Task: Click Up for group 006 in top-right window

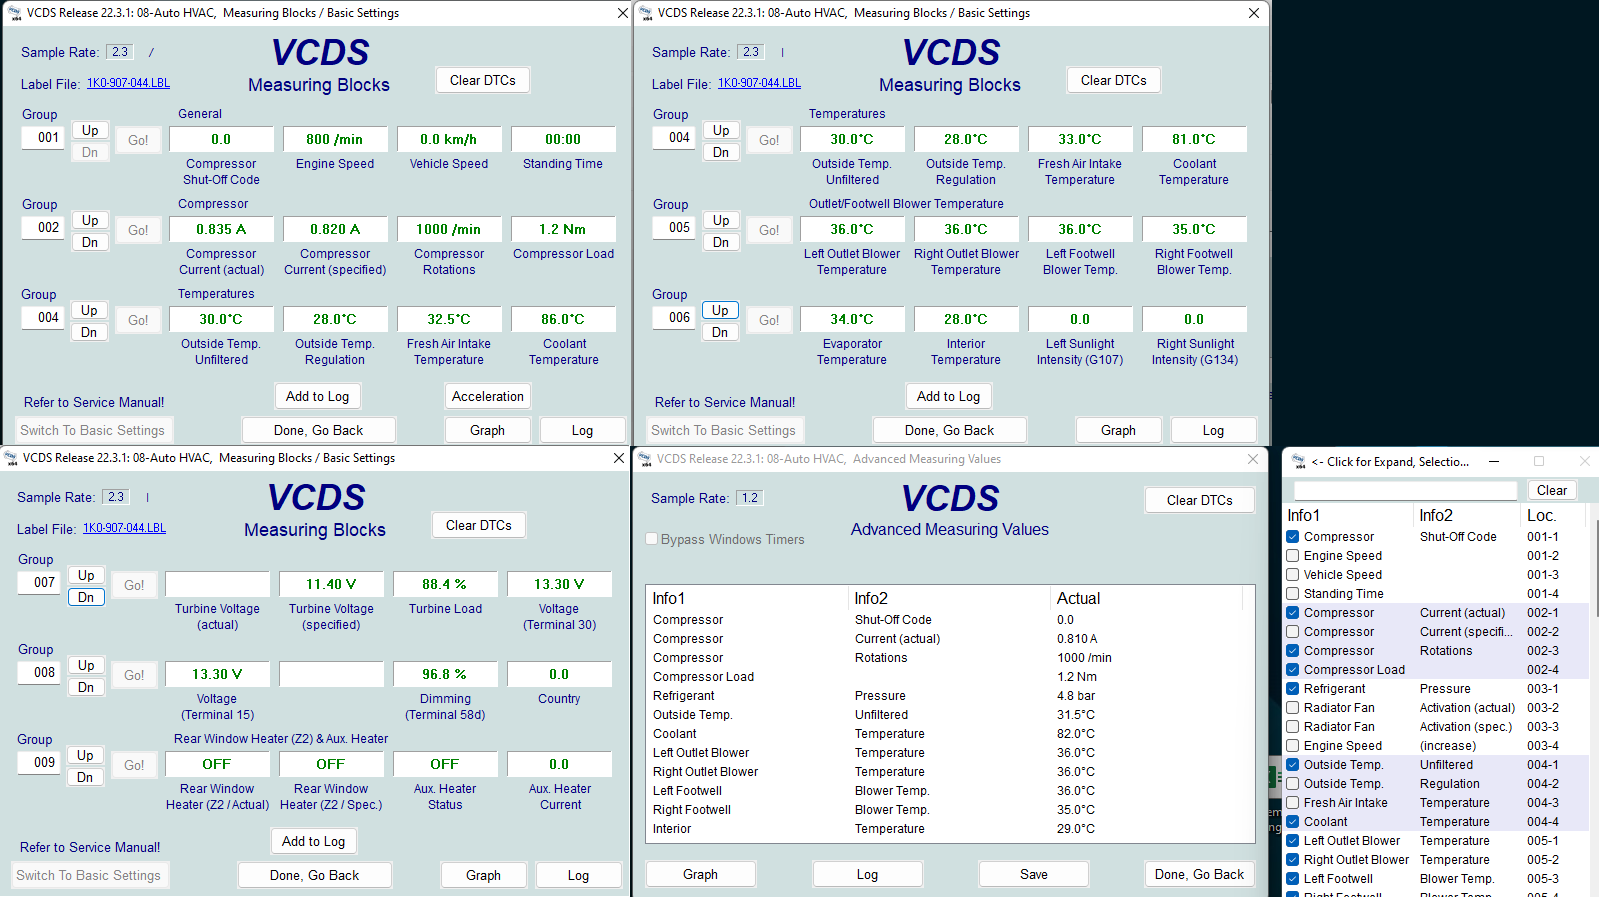Action: tap(721, 310)
